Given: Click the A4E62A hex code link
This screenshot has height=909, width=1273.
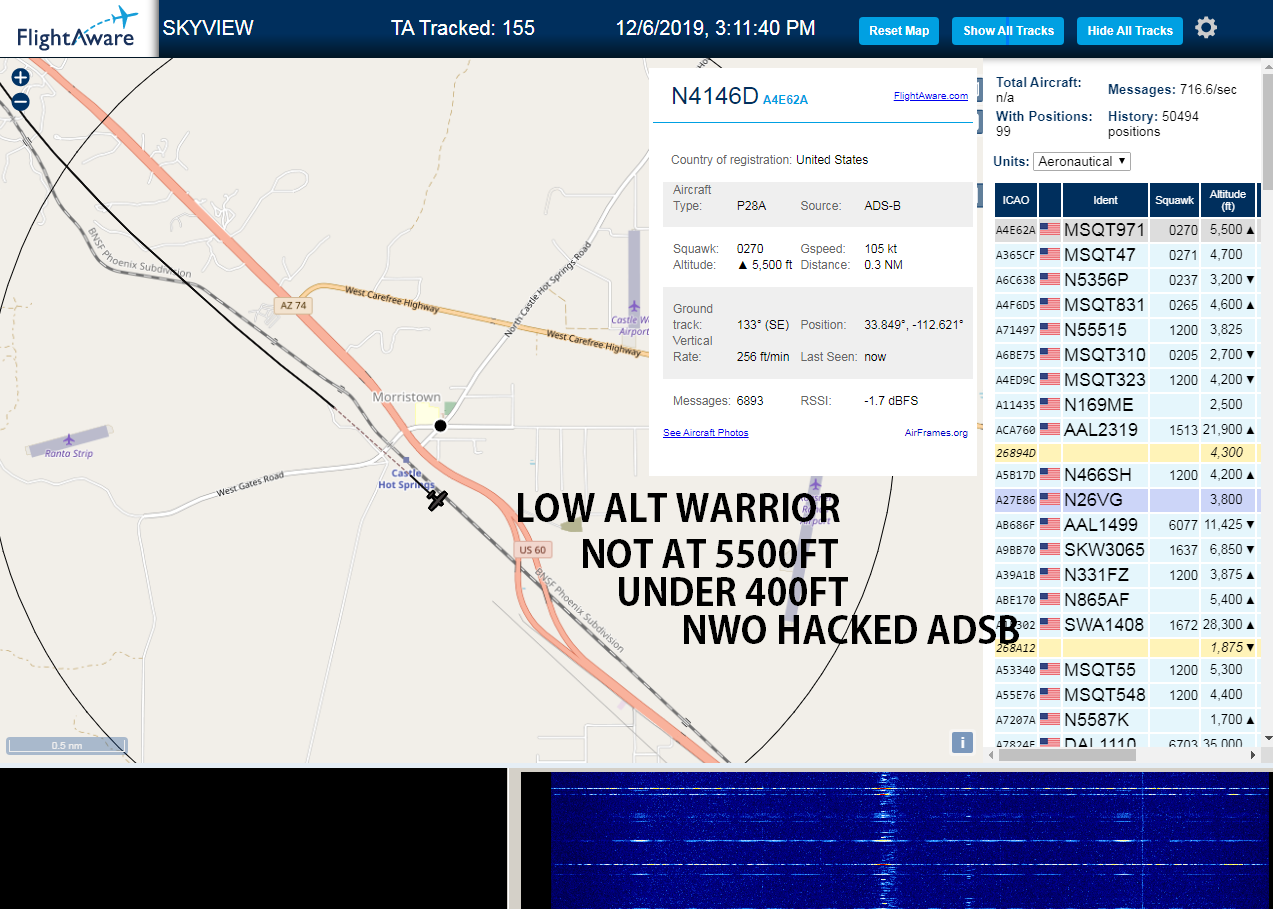Looking at the screenshot, I should pos(785,100).
